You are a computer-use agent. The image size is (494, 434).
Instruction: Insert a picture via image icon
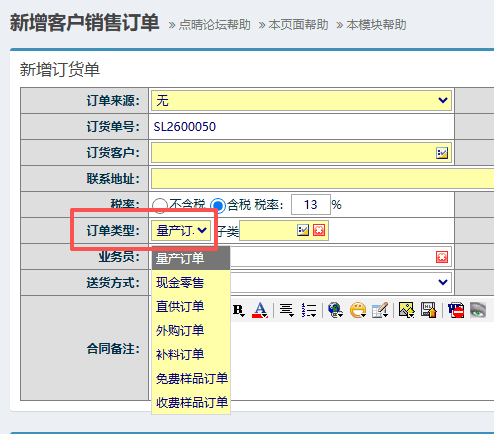(406, 310)
